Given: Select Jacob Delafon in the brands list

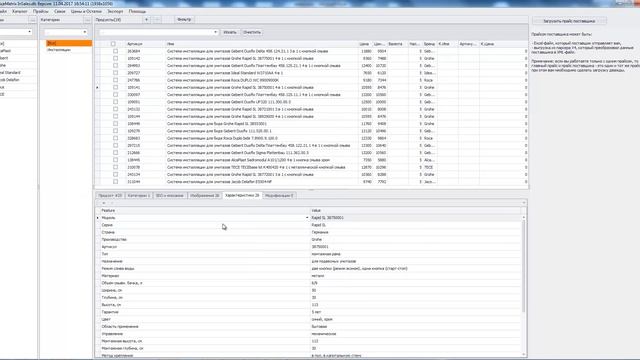Looking at the screenshot, I should (10, 80).
